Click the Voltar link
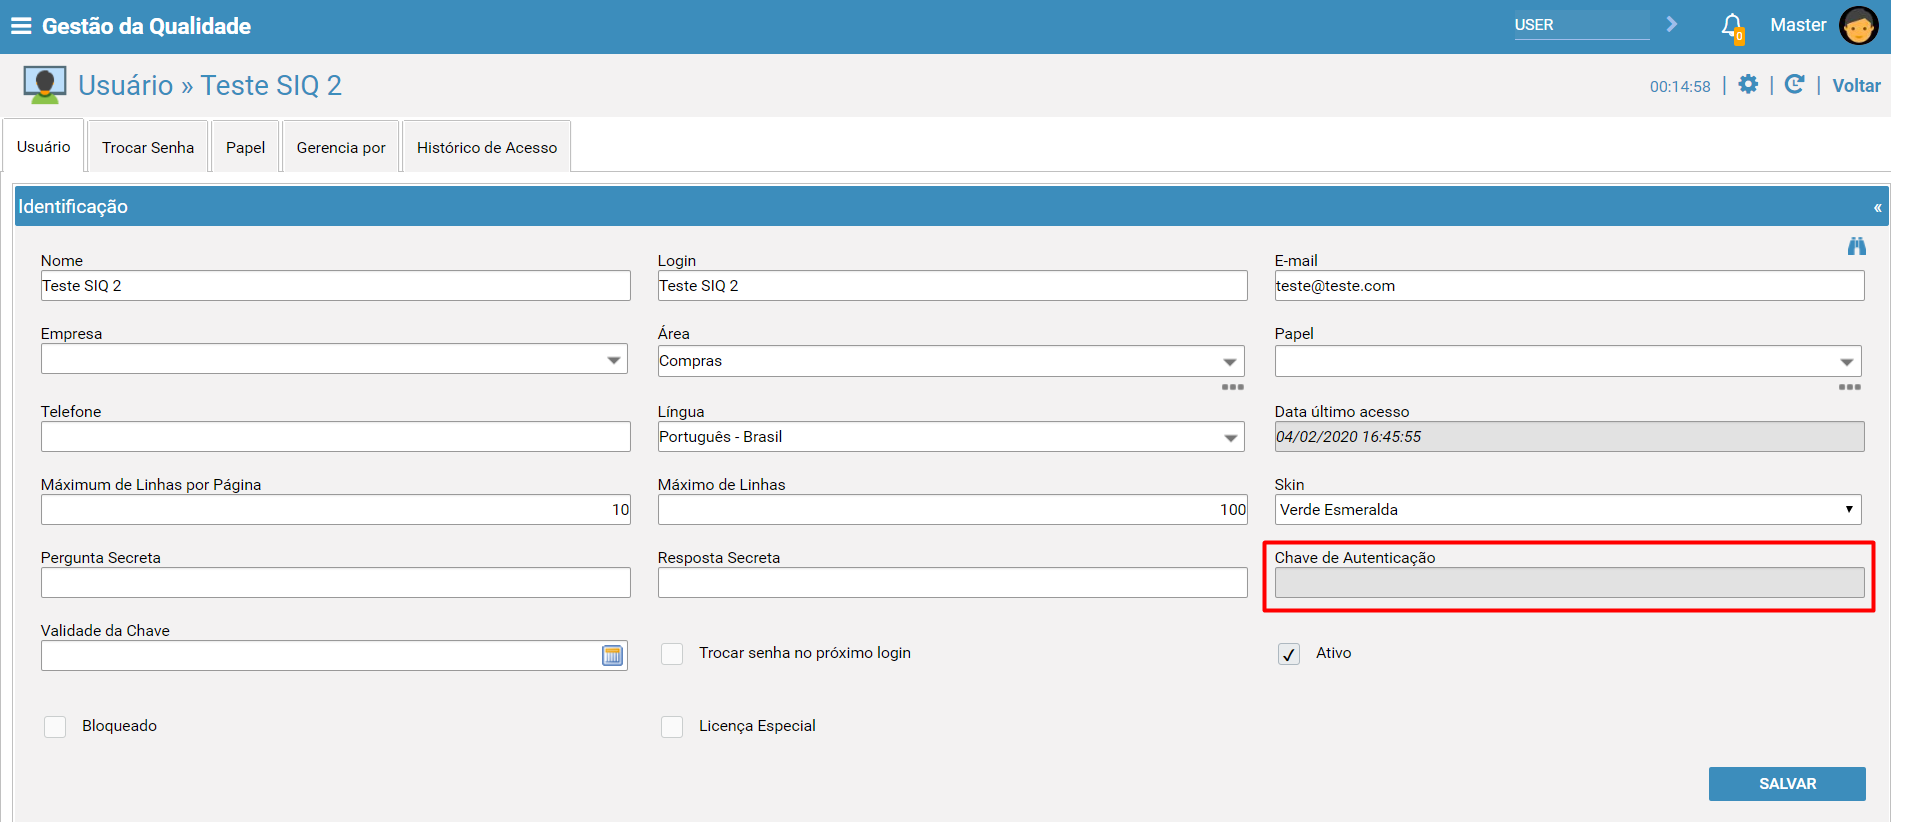The height and width of the screenshot is (822, 1919). pyautogui.click(x=1856, y=86)
